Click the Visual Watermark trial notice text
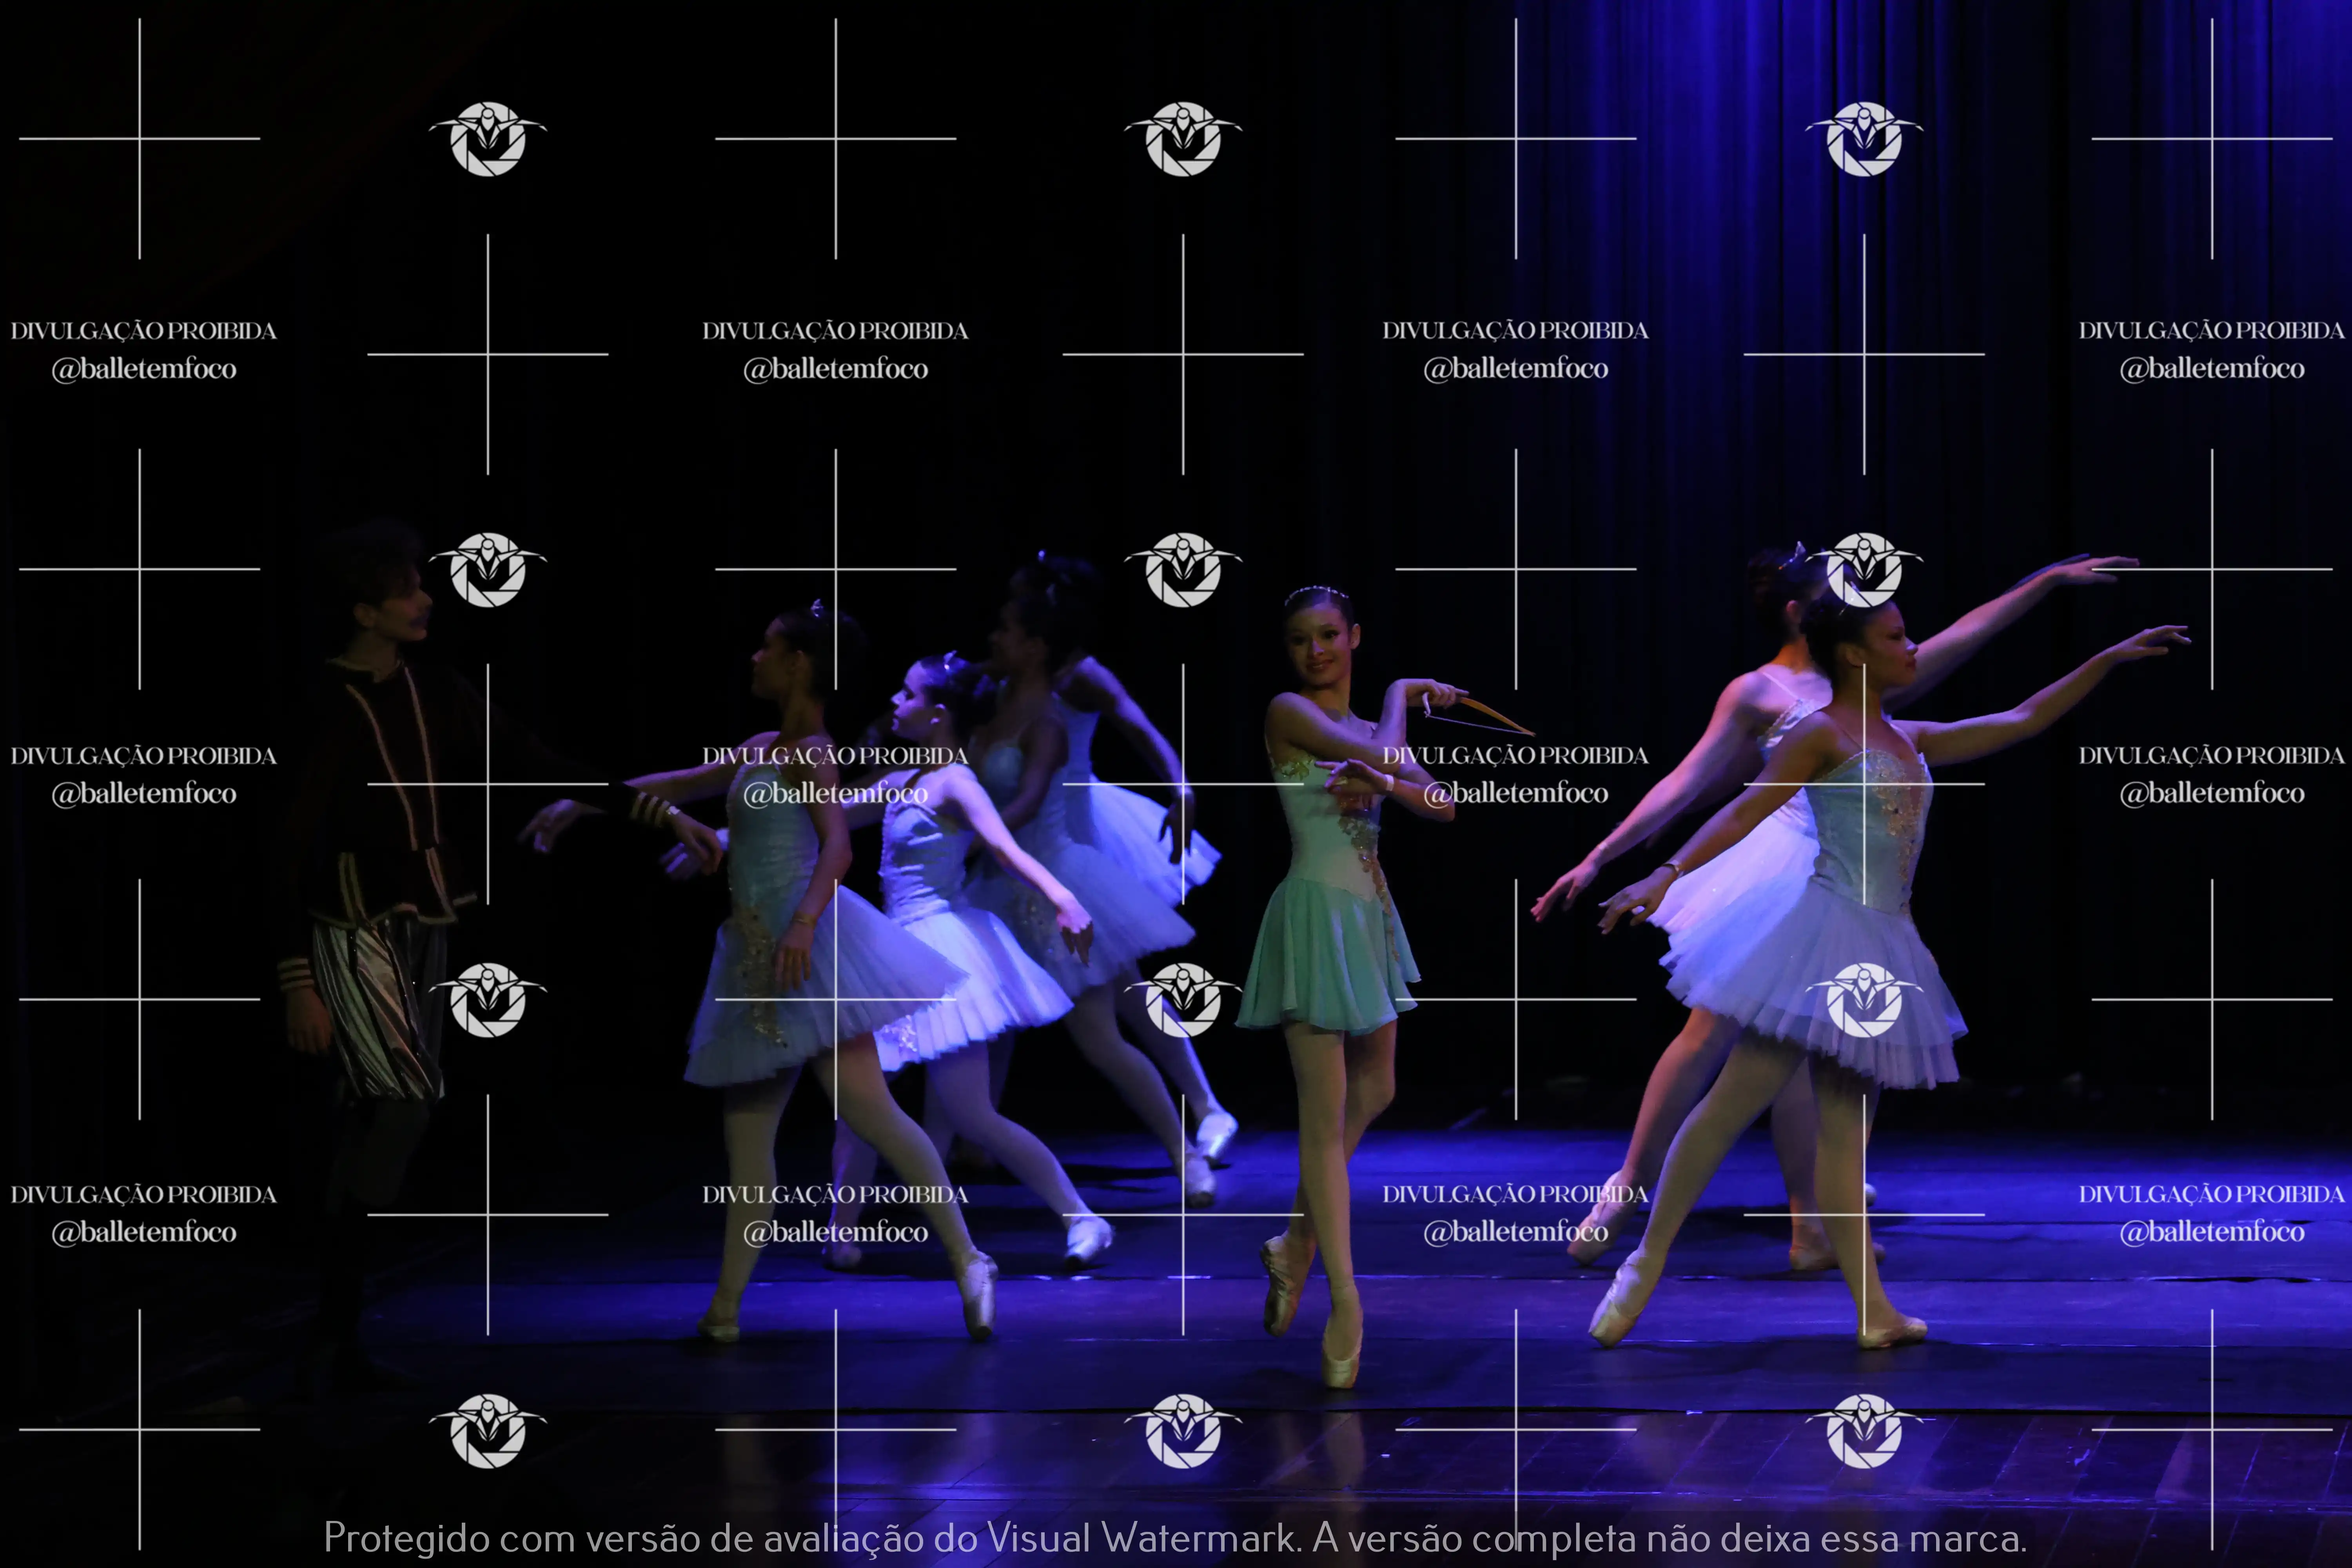 click(1175, 1537)
